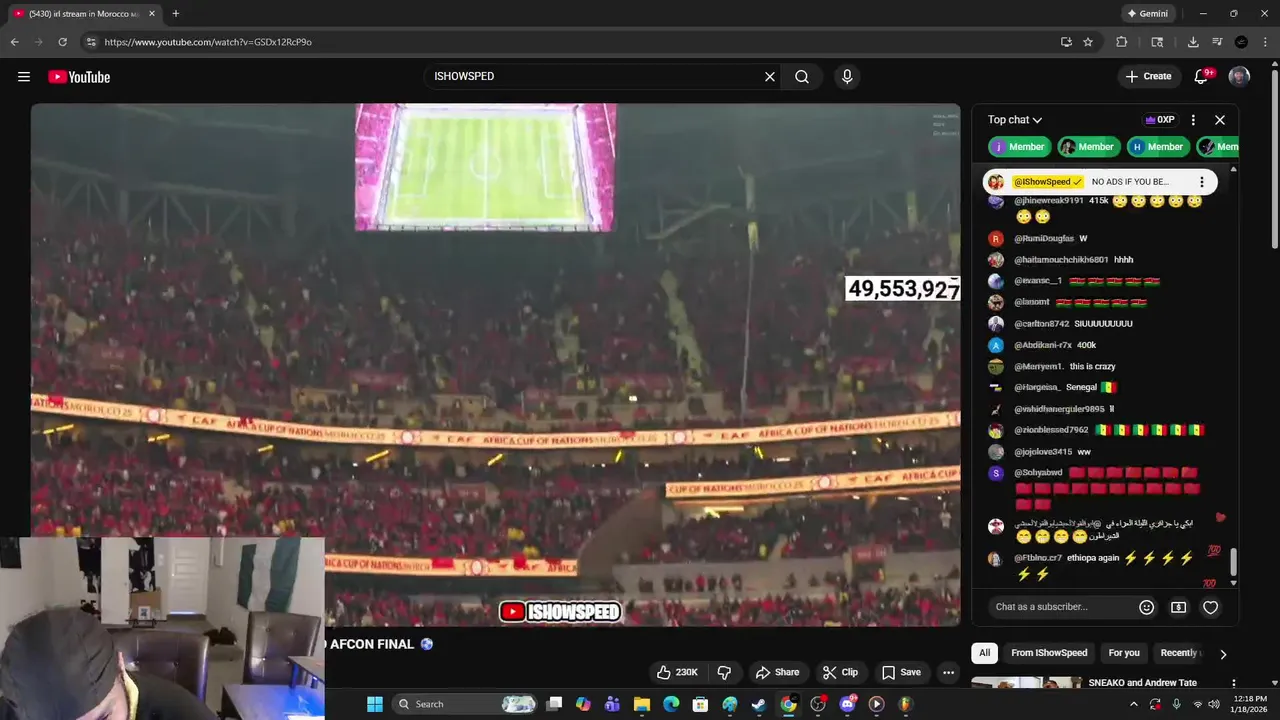
Task: Open Google Lens search icon in toolbar
Action: pos(1157,42)
